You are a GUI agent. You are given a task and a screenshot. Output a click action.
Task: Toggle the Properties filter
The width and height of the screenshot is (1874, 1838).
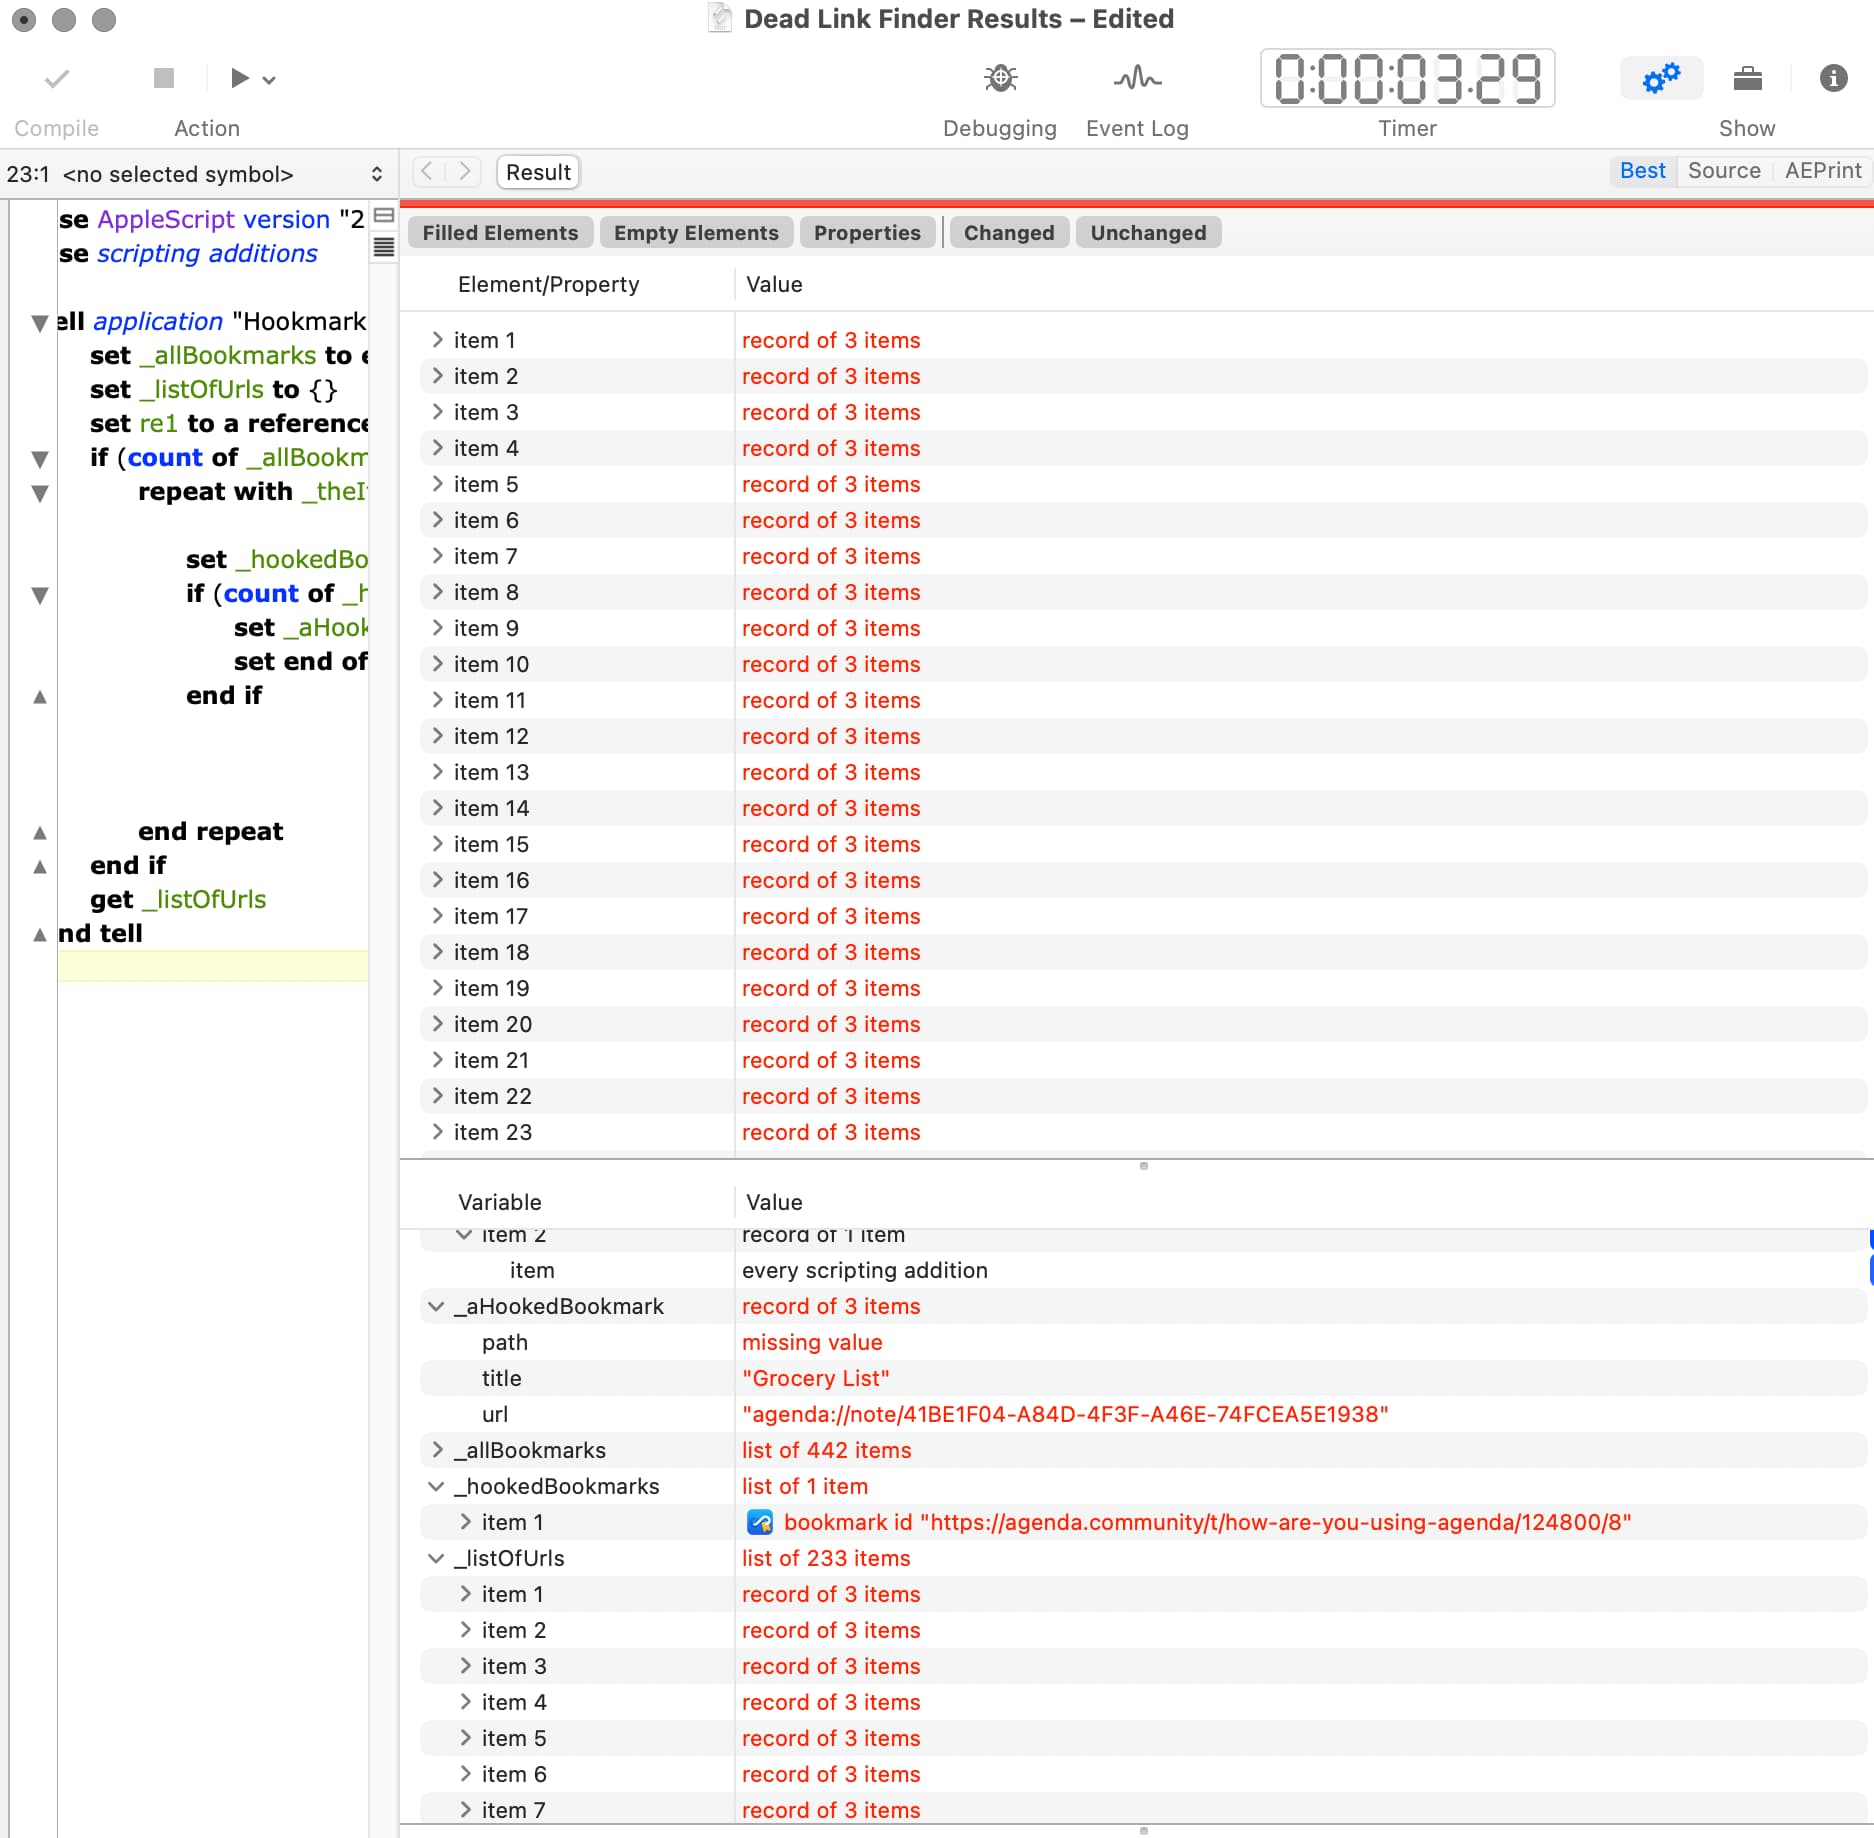click(x=867, y=233)
